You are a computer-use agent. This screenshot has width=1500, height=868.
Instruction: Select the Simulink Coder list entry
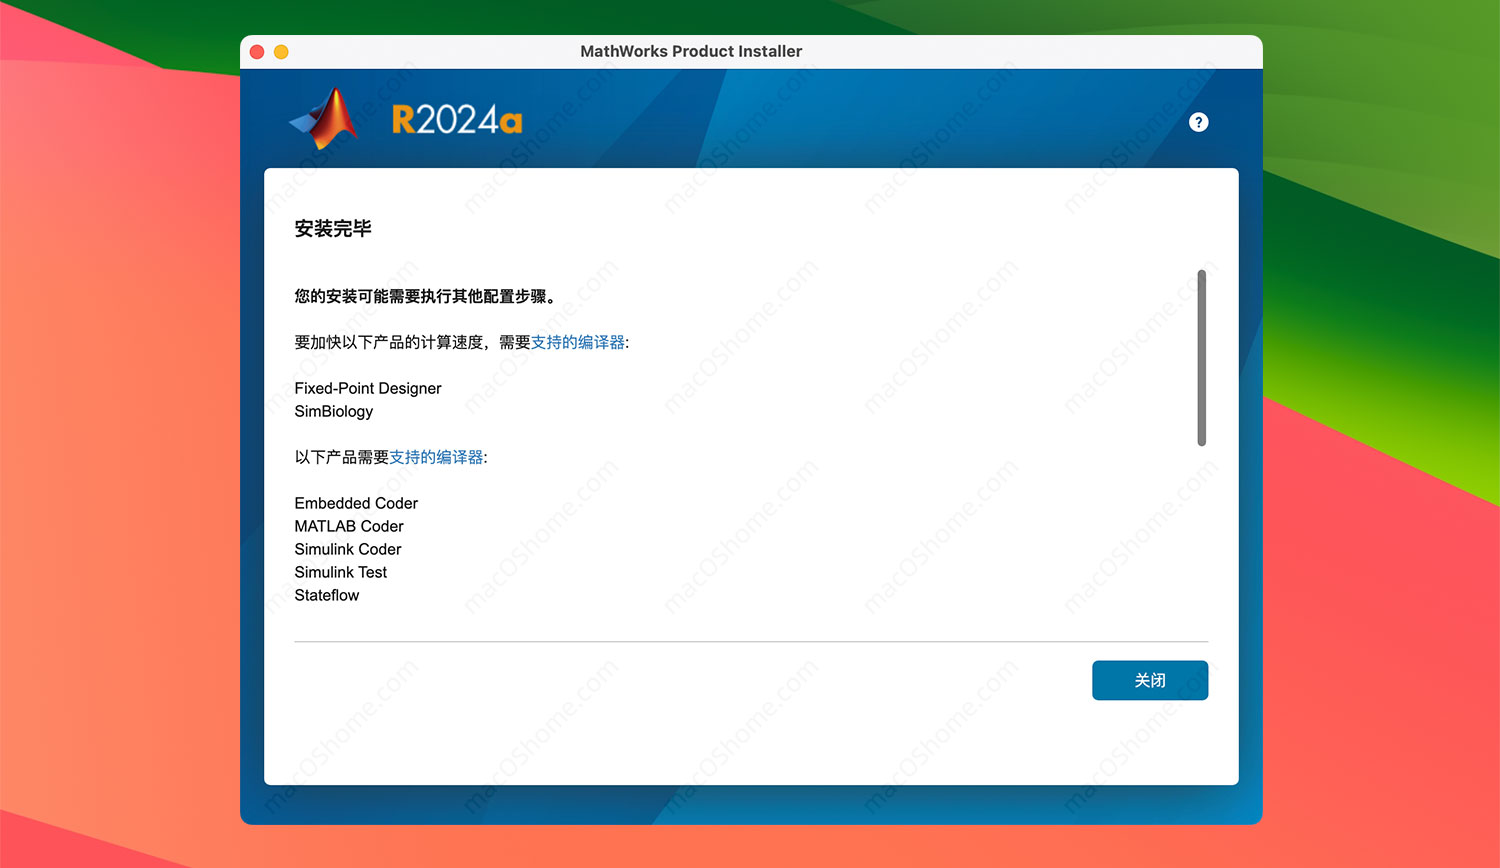tap(347, 549)
